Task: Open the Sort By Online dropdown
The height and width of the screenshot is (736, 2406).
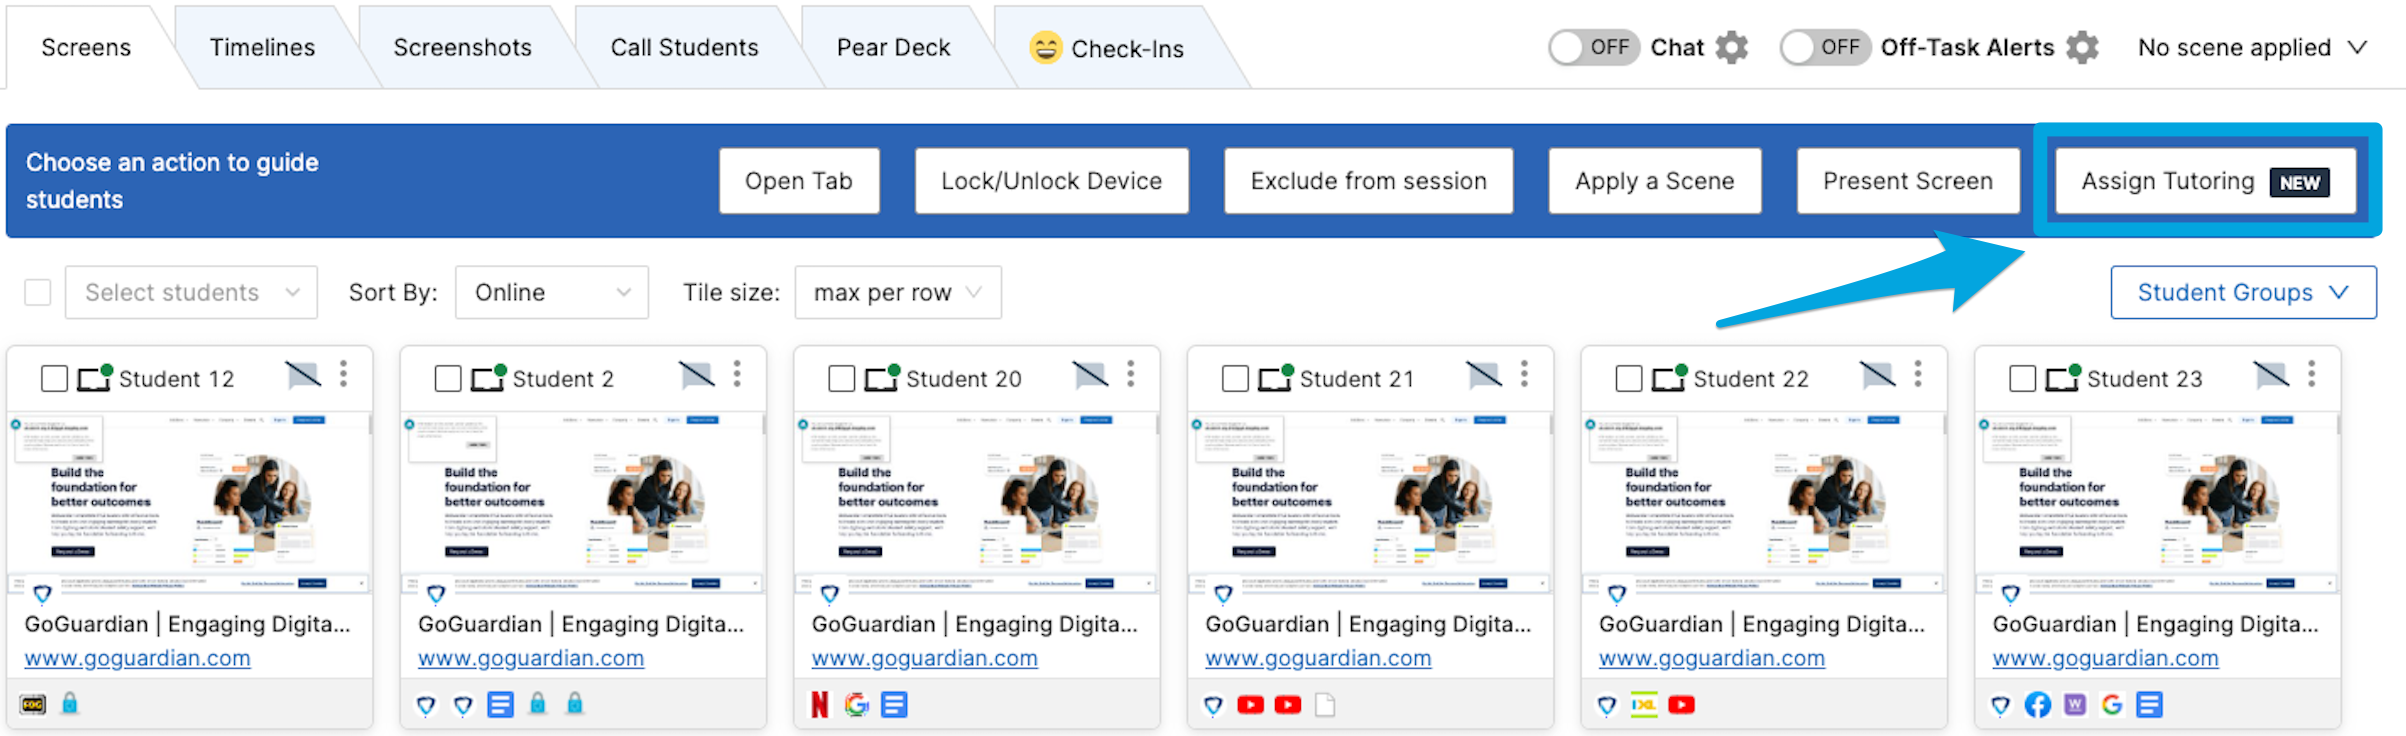Action: [x=551, y=292]
